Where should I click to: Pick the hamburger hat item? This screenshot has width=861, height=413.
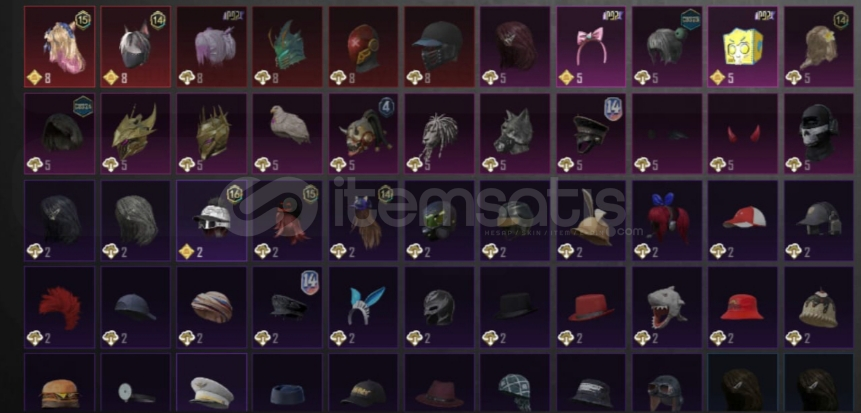tap(59, 383)
